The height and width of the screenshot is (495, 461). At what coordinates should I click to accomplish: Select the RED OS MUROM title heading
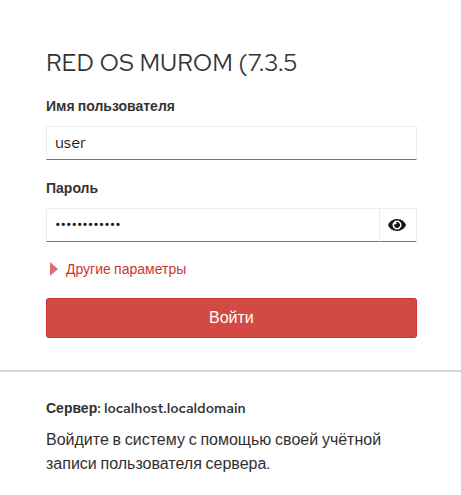click(171, 63)
